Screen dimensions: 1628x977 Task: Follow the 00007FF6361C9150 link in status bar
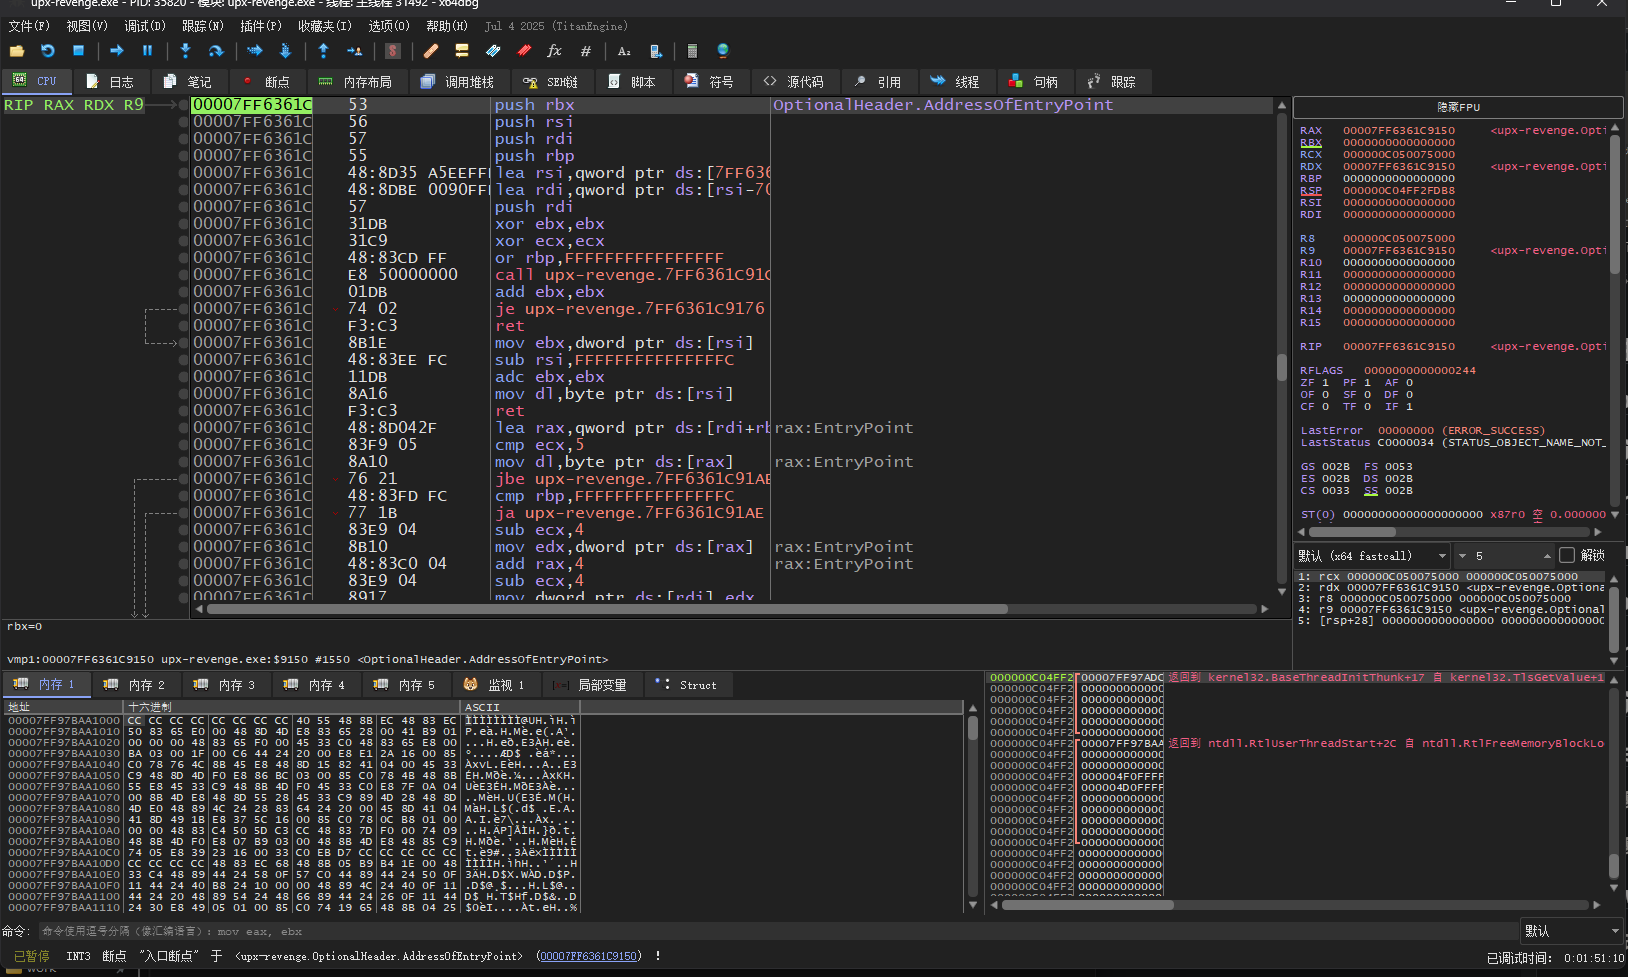click(x=589, y=956)
